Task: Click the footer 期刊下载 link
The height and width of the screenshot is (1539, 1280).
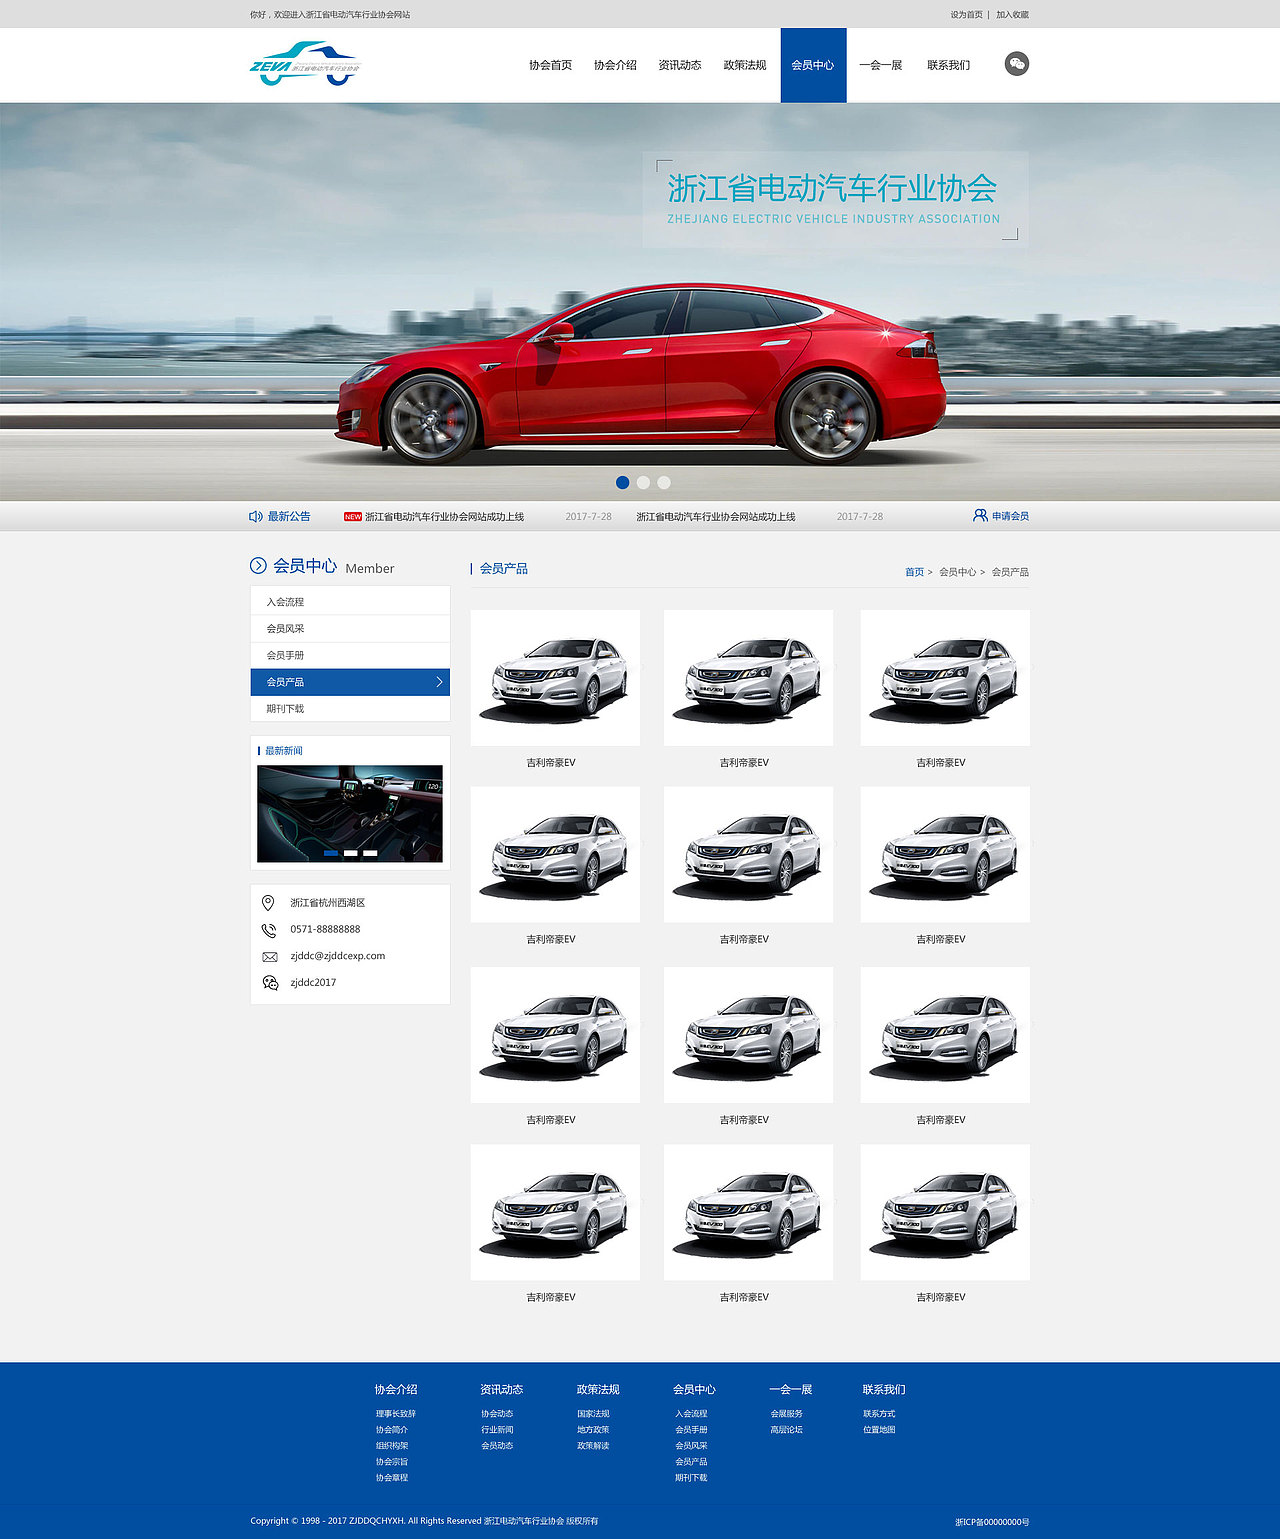Action: point(691,1478)
